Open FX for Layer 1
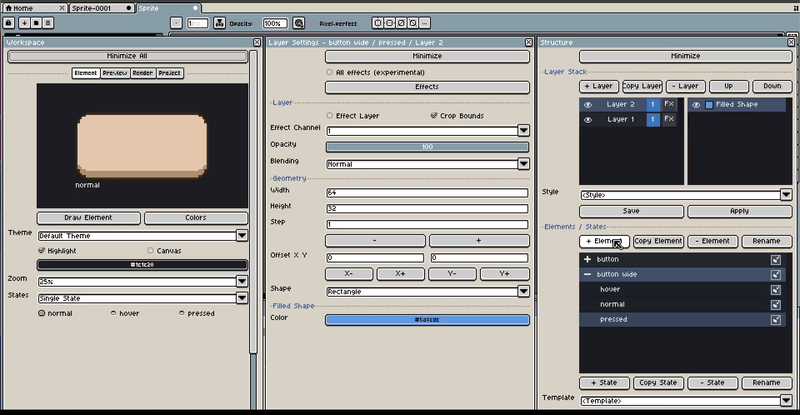This screenshot has width=800, height=415. click(669, 119)
